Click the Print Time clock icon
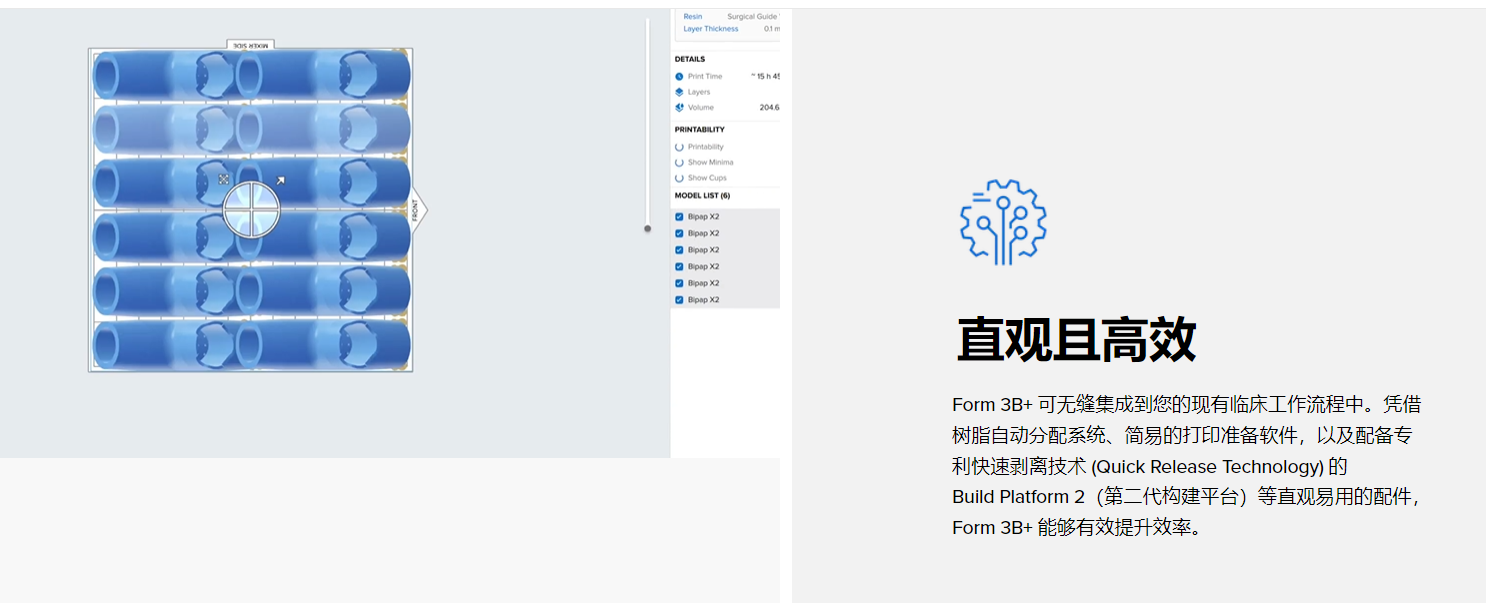Viewport: 1486px width, 603px height. [679, 76]
